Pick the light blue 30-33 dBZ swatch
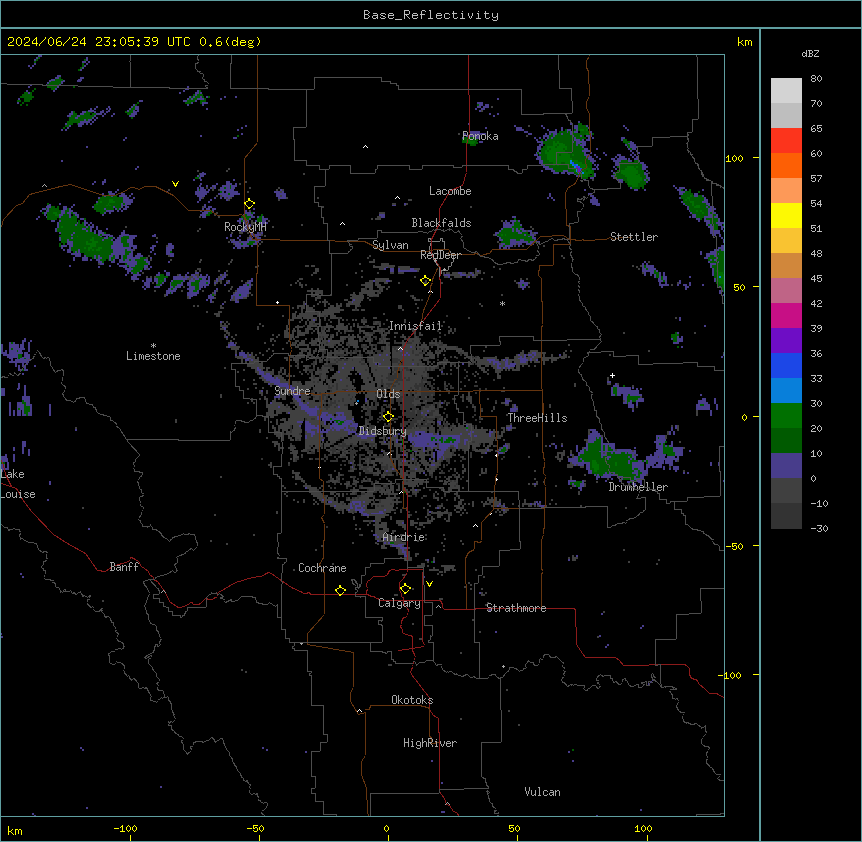This screenshot has width=862, height=842. tap(786, 391)
